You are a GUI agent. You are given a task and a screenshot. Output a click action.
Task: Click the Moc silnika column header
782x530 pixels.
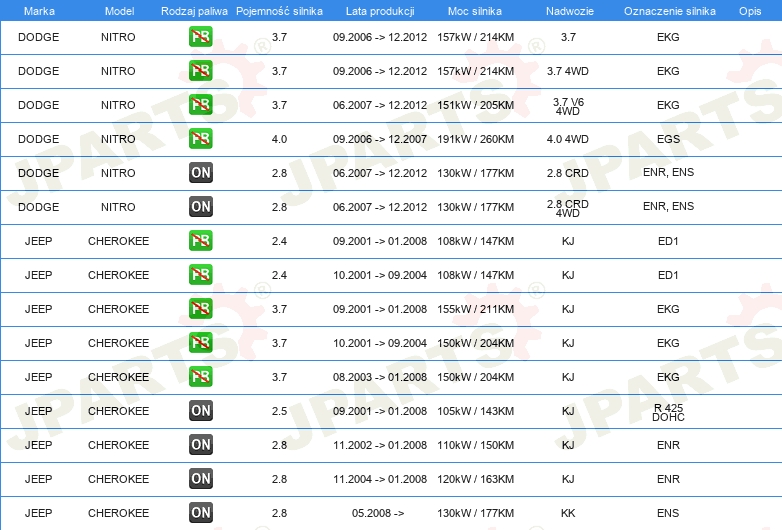tap(475, 11)
